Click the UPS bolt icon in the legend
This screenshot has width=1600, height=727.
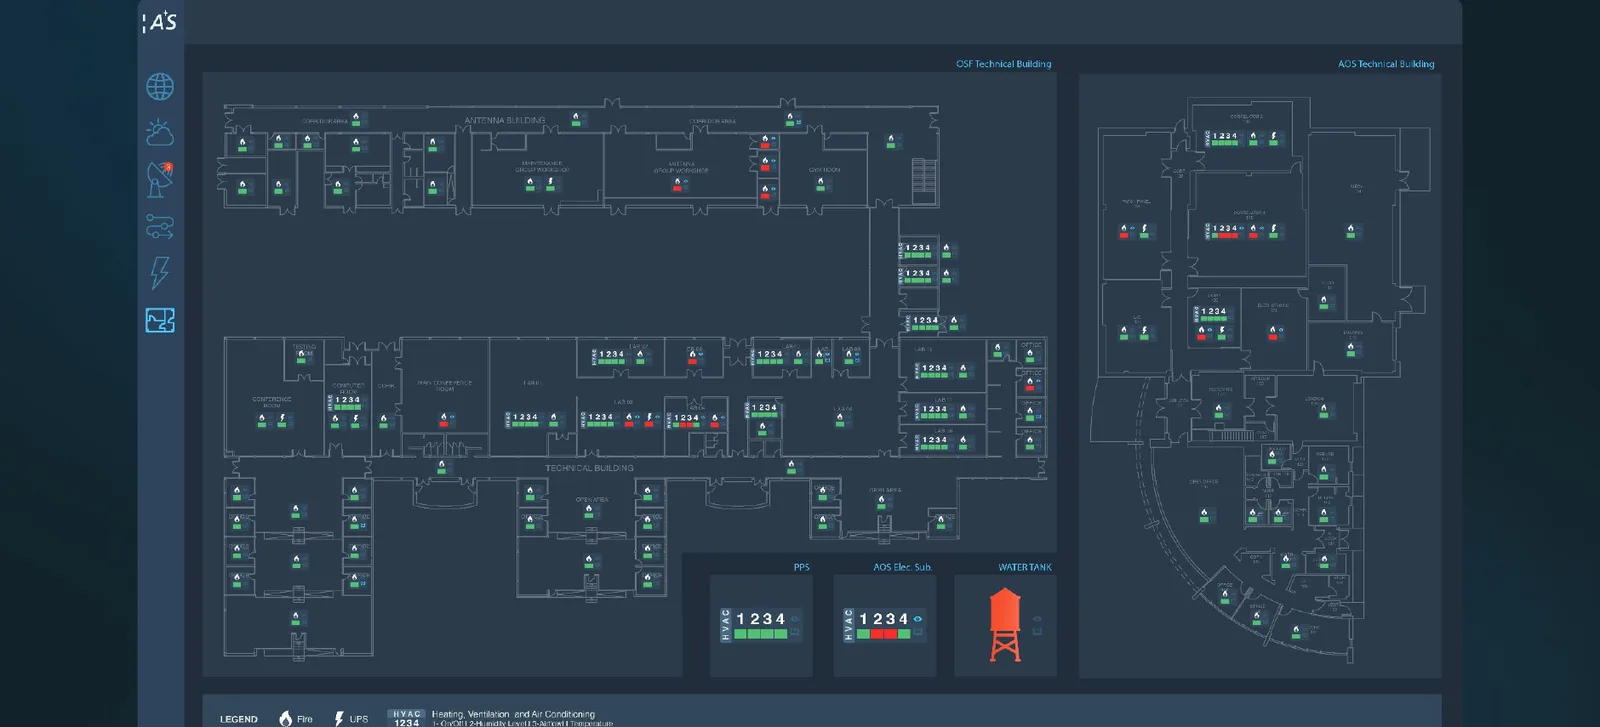339,718
